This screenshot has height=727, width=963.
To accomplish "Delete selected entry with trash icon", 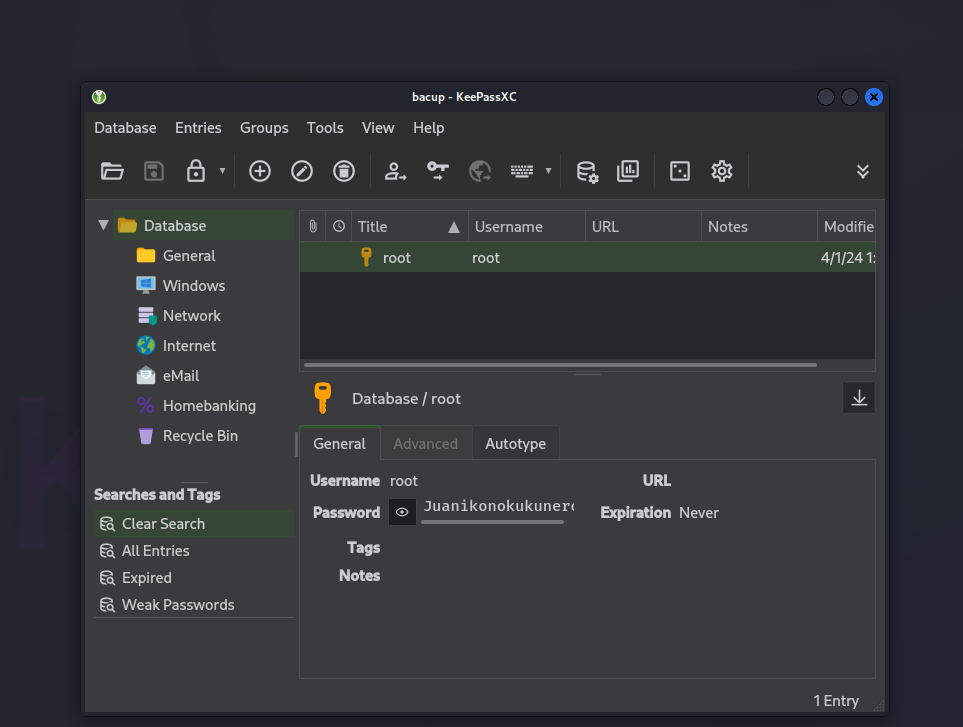I will coord(344,171).
